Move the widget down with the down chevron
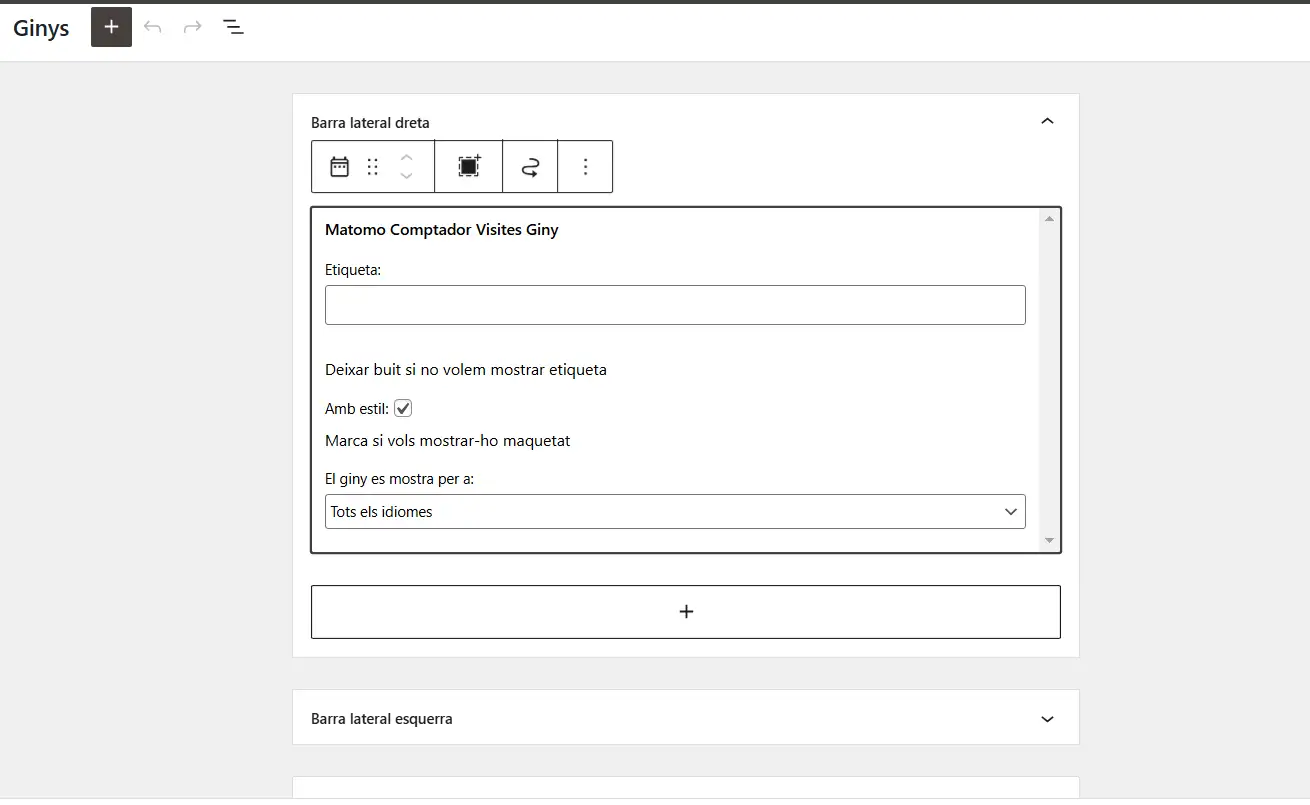 [406, 176]
